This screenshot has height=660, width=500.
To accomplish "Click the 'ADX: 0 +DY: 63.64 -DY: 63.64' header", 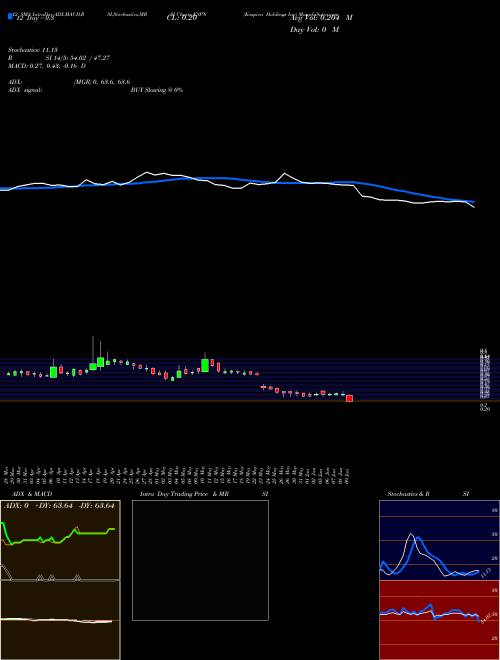I will coord(59,506).
